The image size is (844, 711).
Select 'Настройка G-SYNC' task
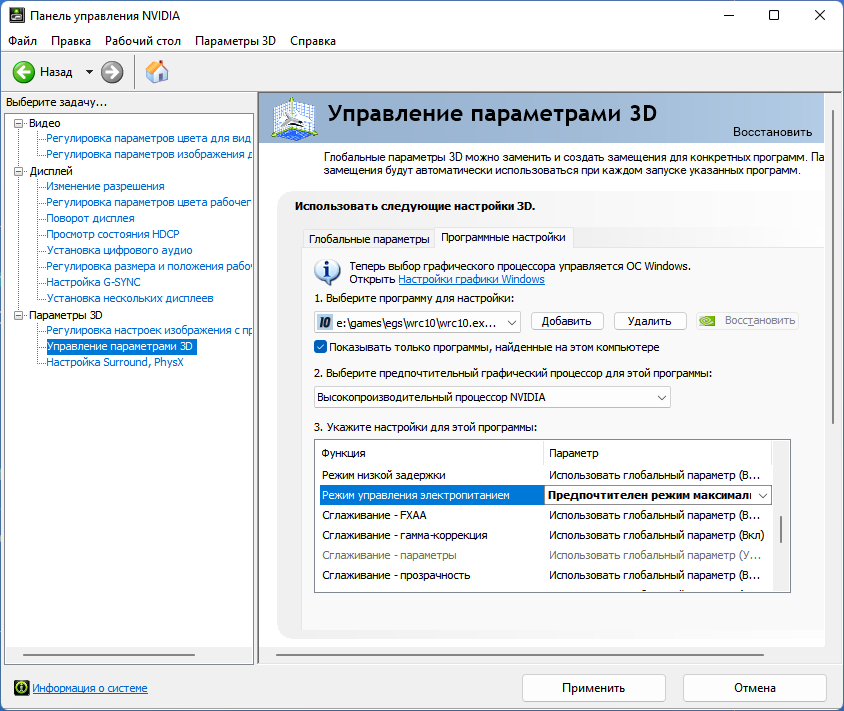coord(93,282)
